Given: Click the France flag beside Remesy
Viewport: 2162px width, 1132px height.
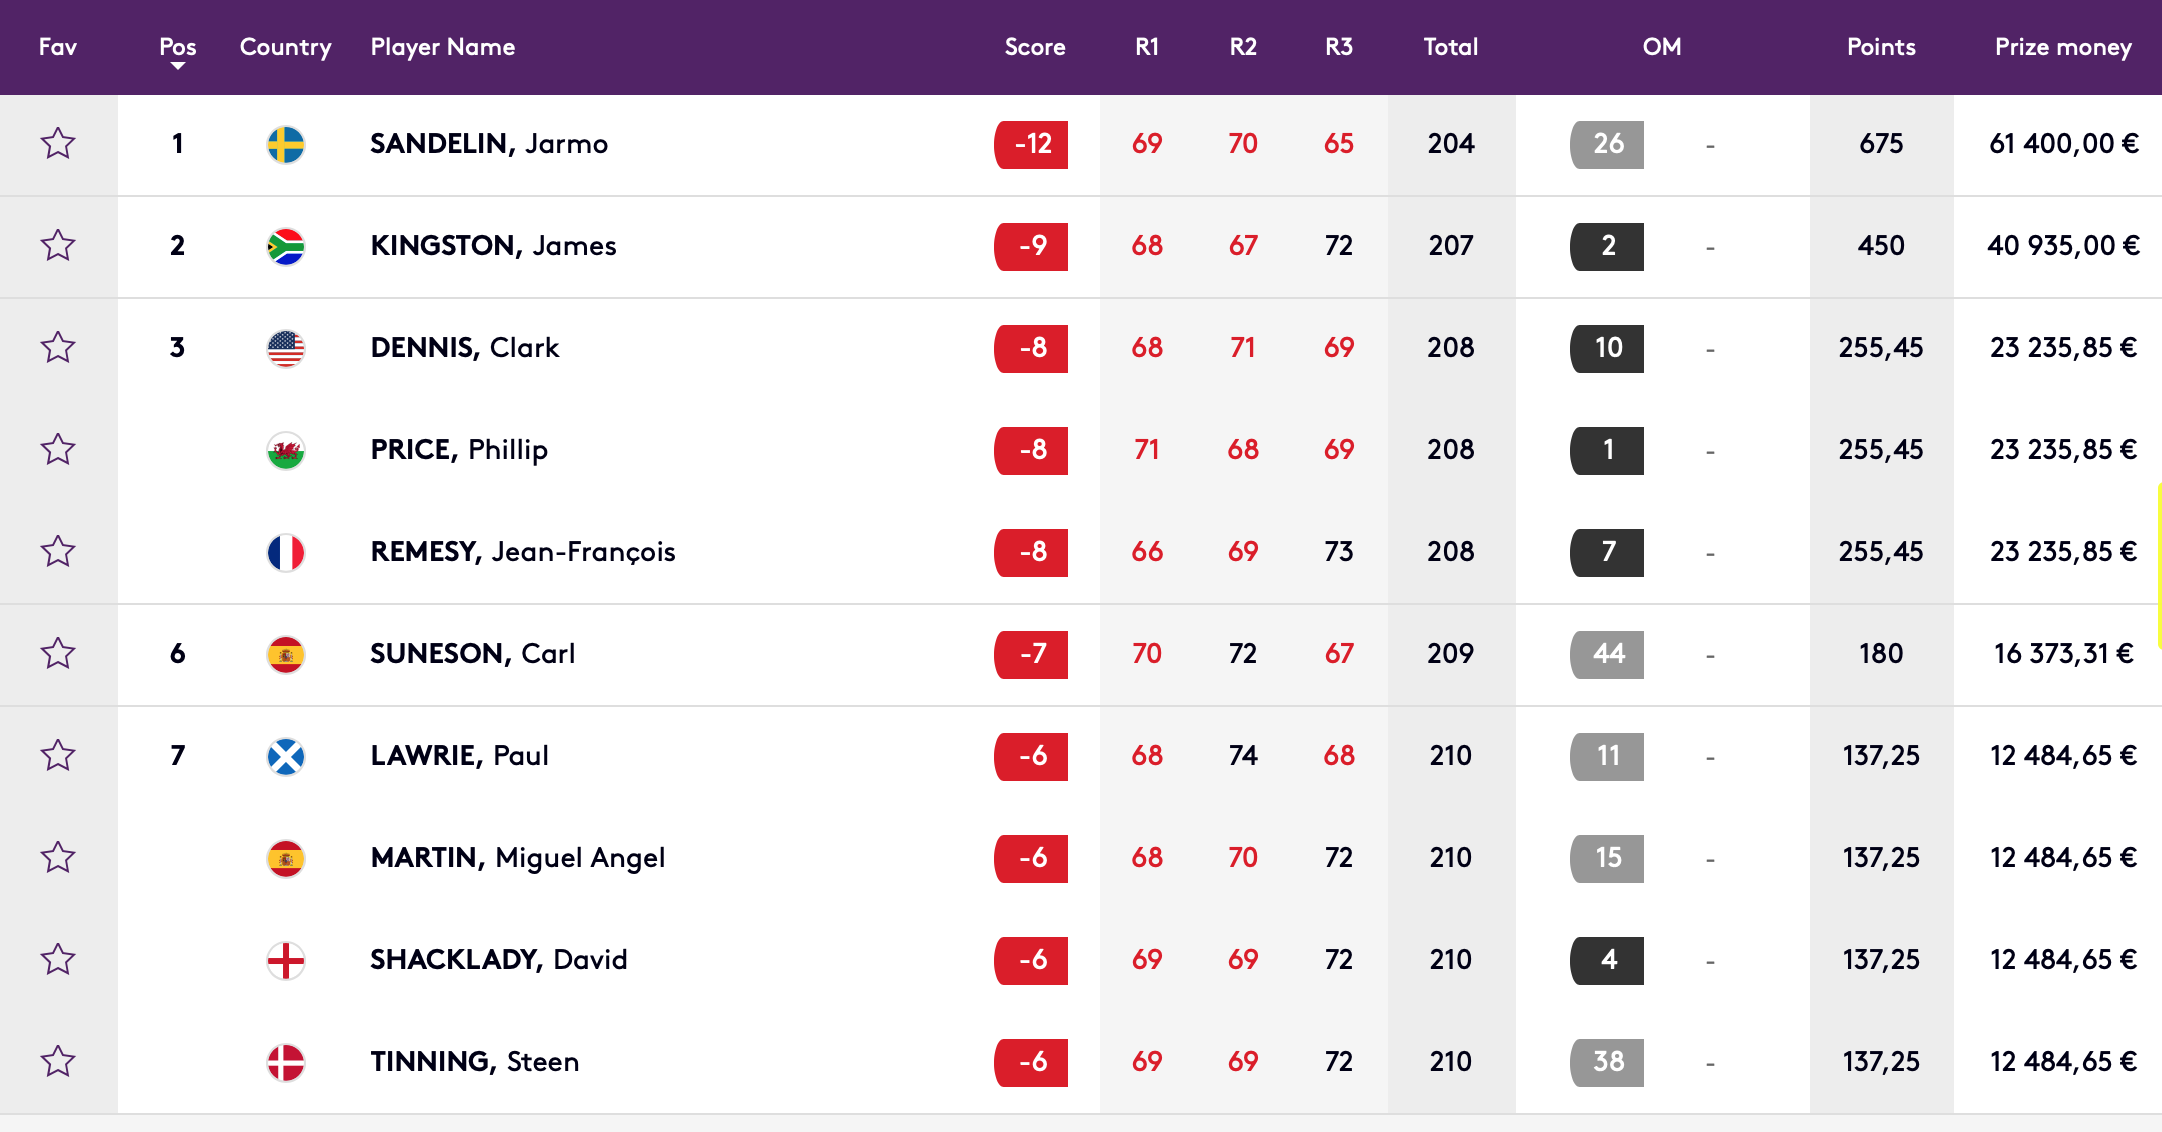Looking at the screenshot, I should pos(286,552).
